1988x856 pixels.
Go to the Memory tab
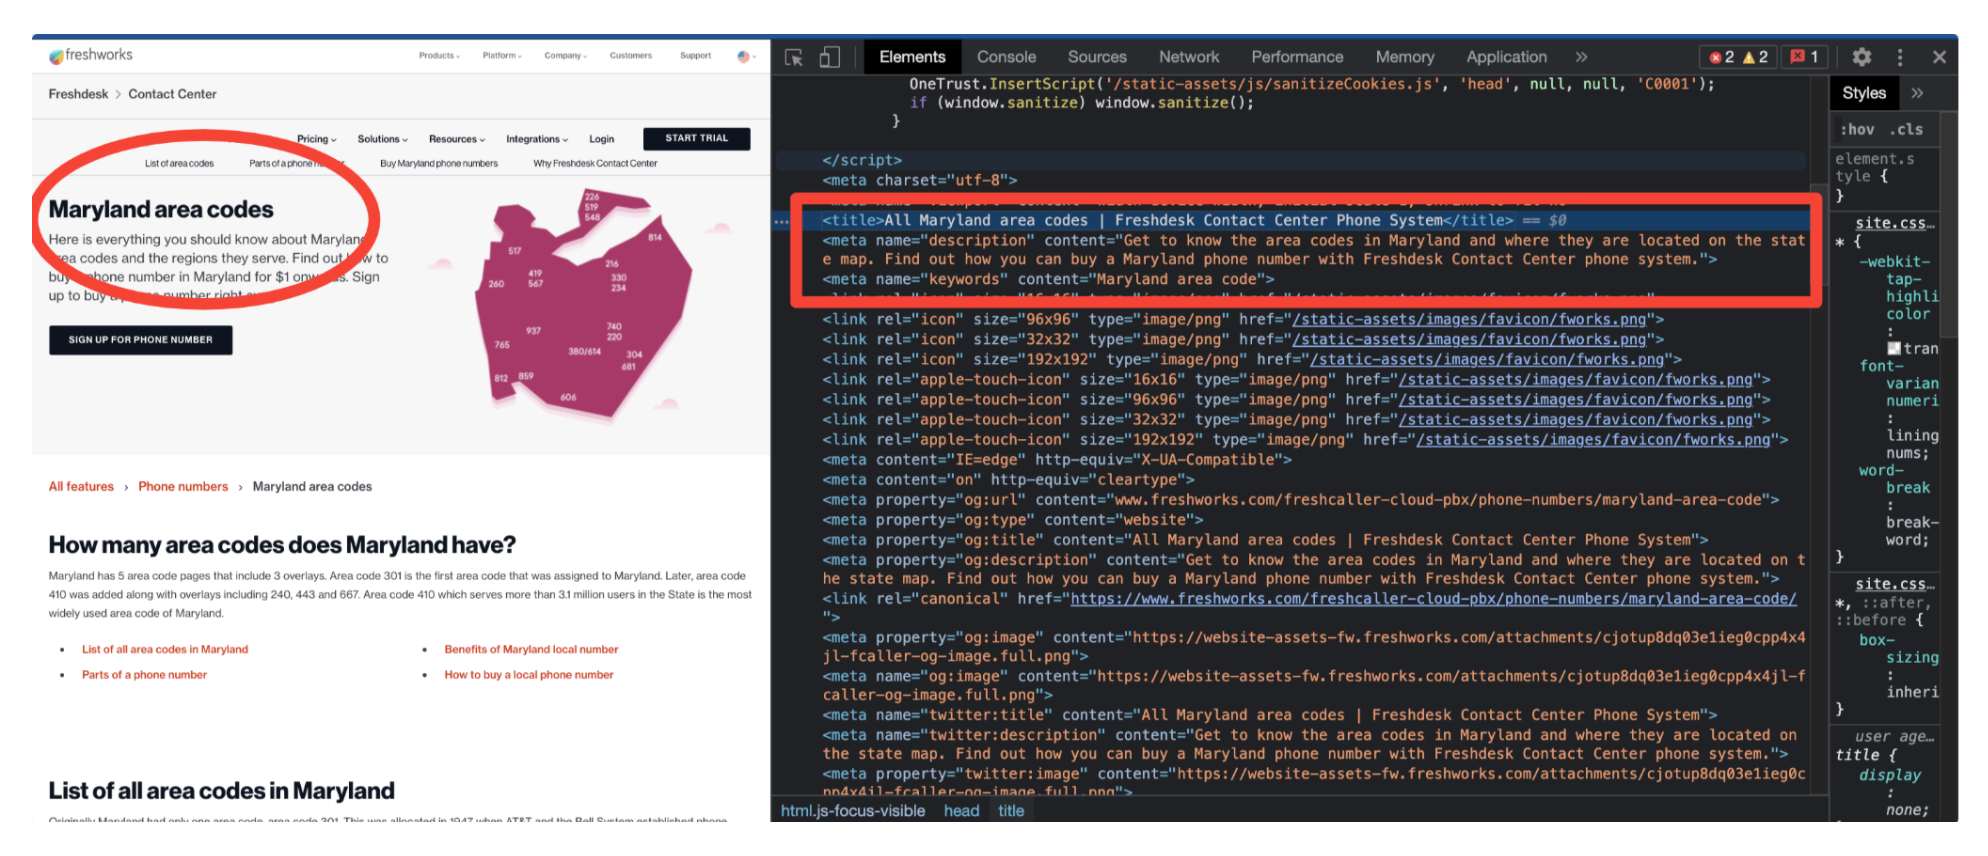coord(1405,57)
